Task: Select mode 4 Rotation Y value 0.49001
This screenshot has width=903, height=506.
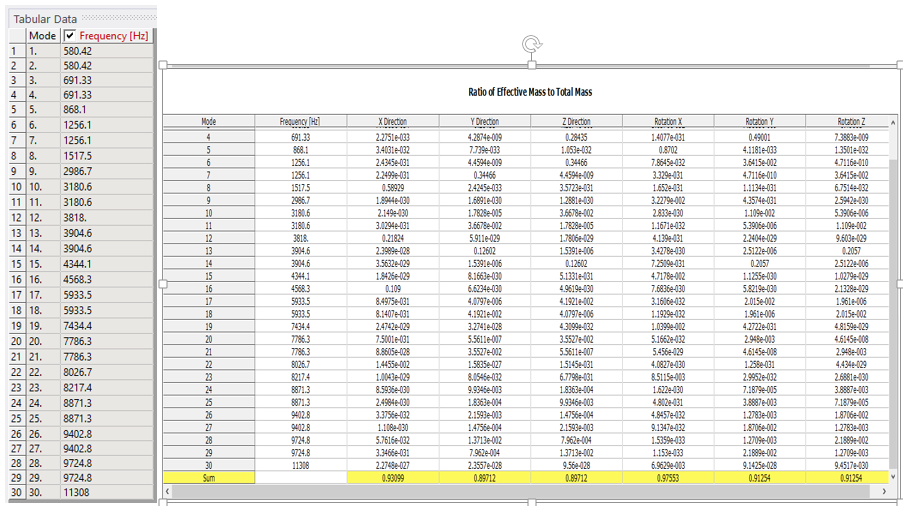Action: pos(760,137)
